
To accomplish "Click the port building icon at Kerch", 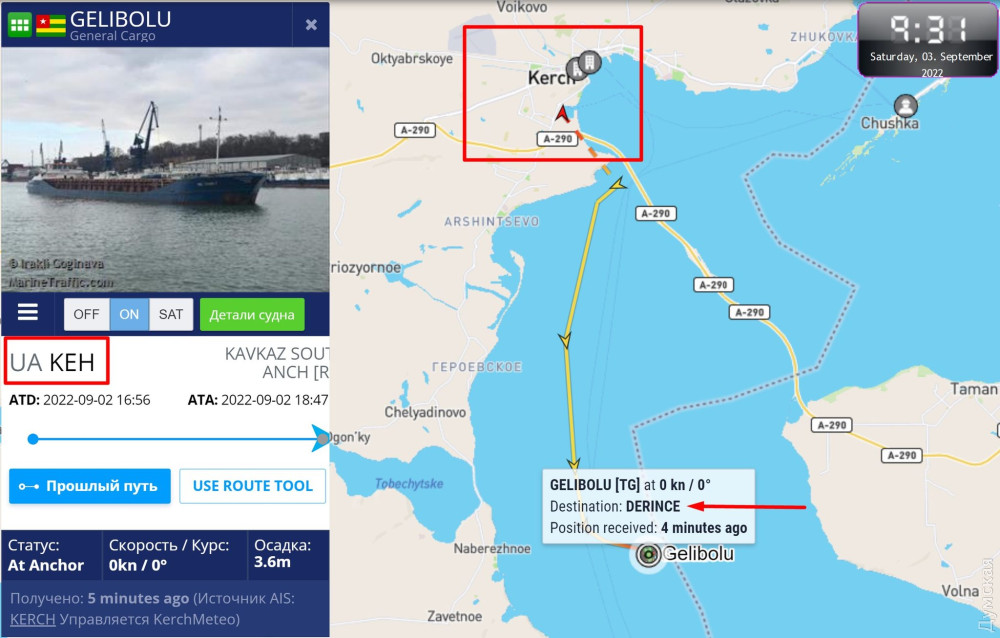I will coord(590,63).
